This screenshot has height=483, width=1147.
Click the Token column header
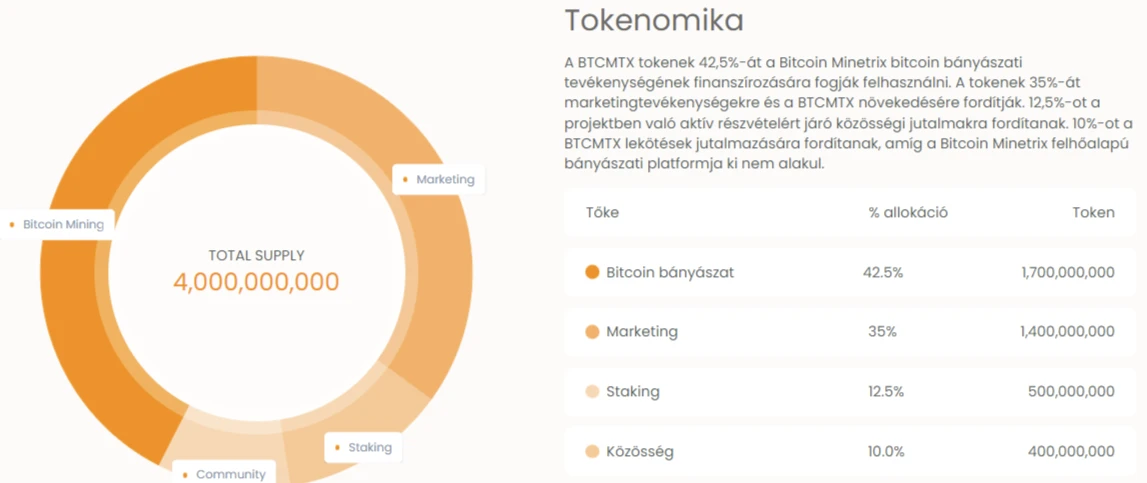[1094, 213]
